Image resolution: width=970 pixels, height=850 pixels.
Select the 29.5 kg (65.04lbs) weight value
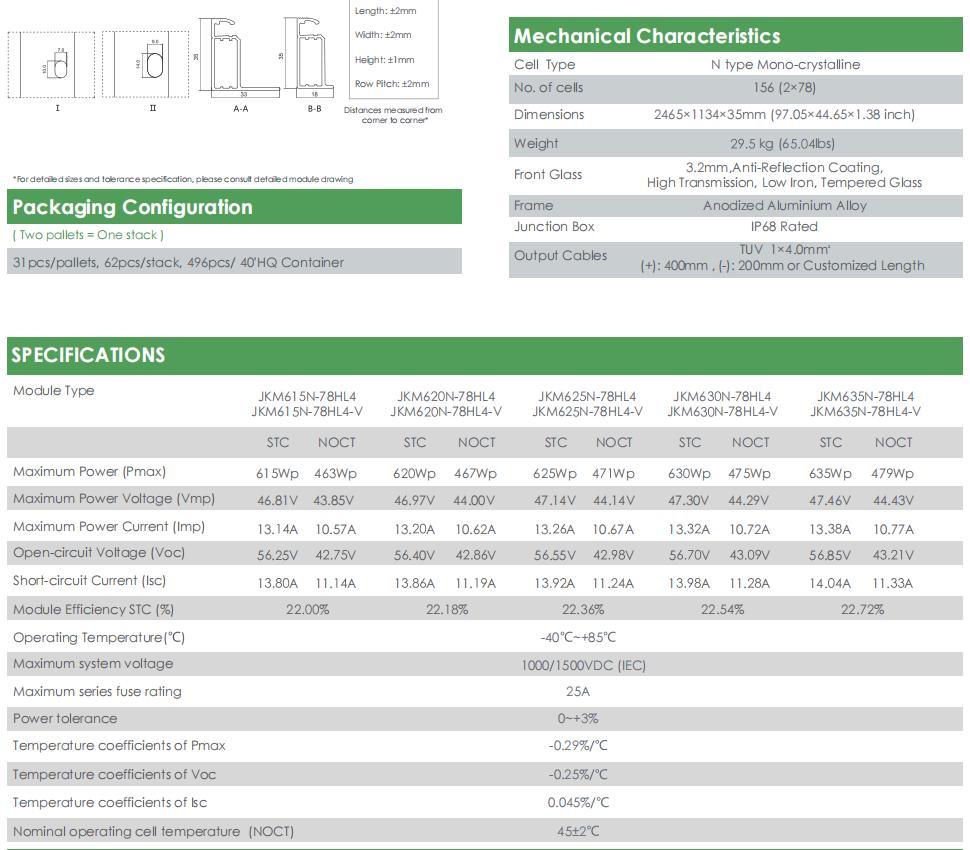click(x=784, y=143)
